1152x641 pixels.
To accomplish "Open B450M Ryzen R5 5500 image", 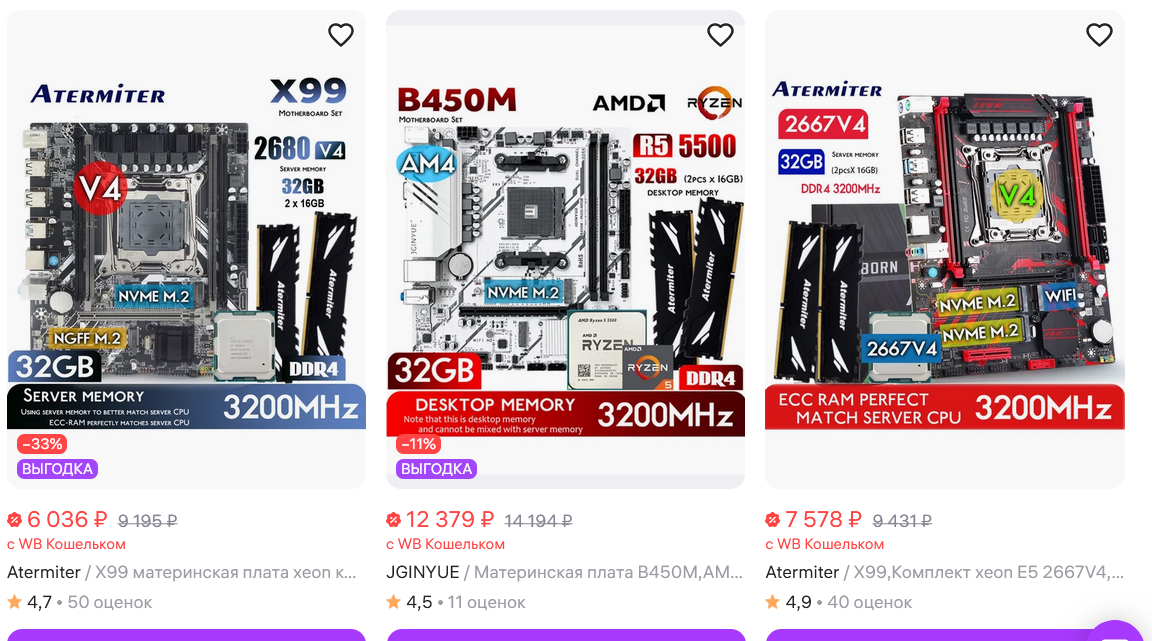I will [566, 249].
